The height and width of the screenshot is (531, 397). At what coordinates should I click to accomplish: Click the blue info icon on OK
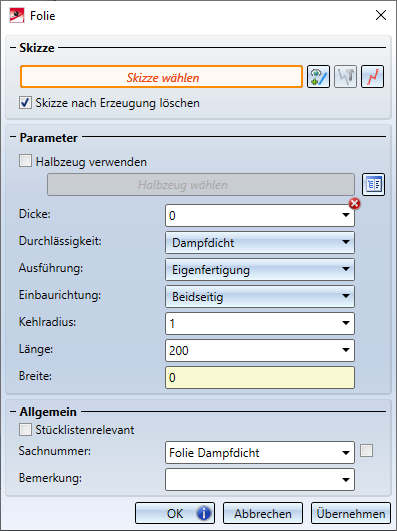(203, 513)
